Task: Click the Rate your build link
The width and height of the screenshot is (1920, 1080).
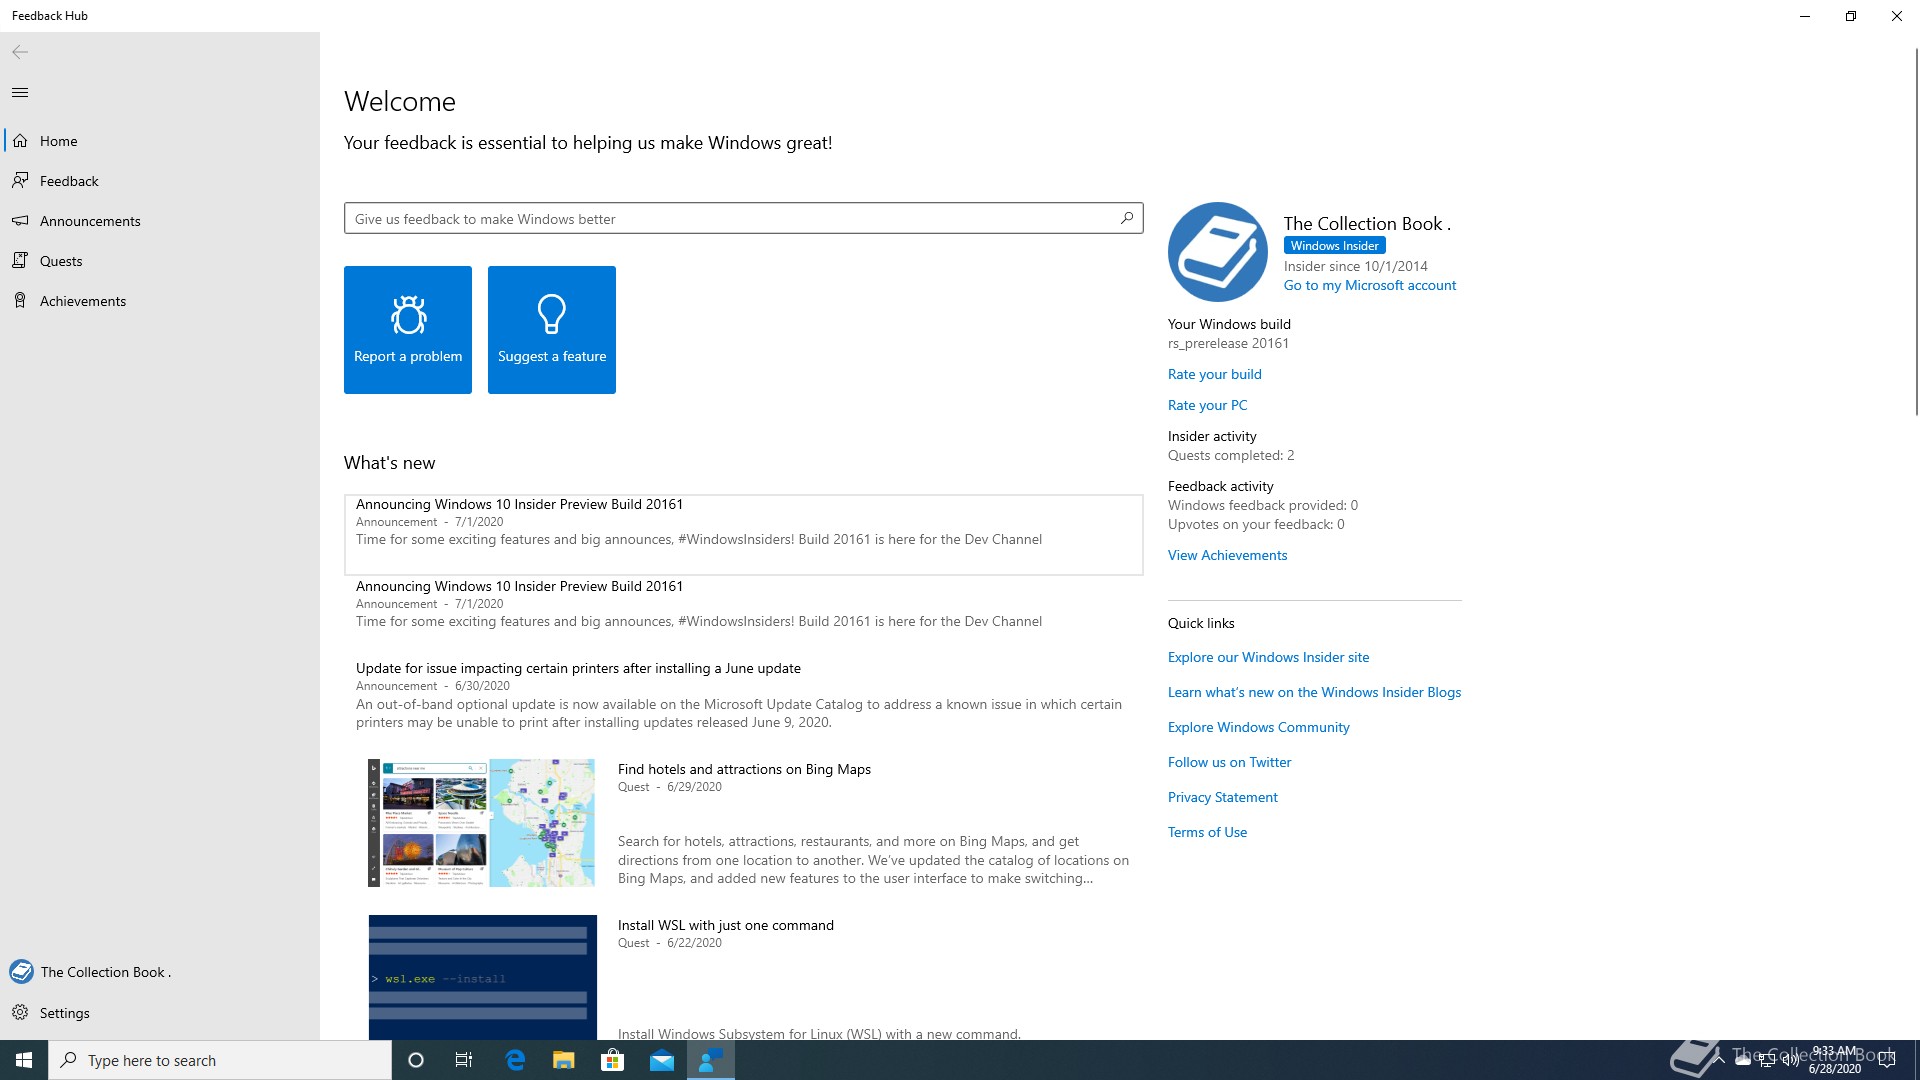Action: click(1214, 374)
